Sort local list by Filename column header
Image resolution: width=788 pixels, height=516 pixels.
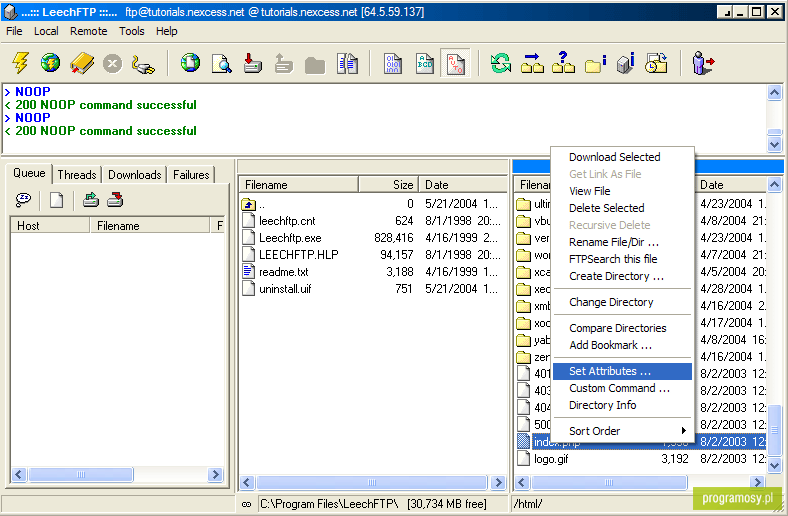click(x=299, y=185)
